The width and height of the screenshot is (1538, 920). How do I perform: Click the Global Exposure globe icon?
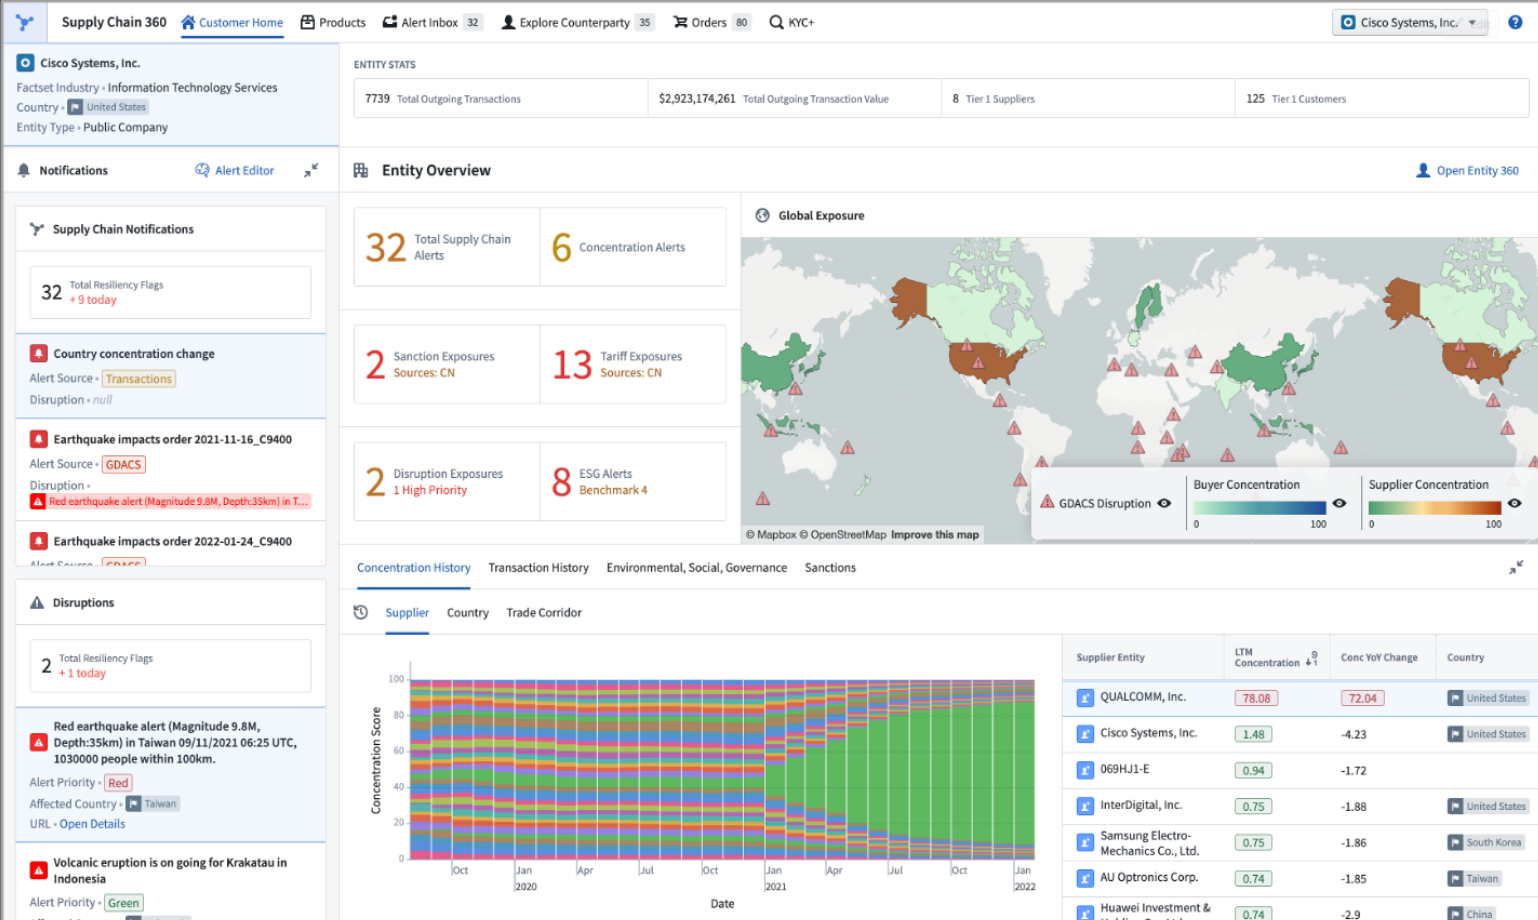(x=762, y=215)
